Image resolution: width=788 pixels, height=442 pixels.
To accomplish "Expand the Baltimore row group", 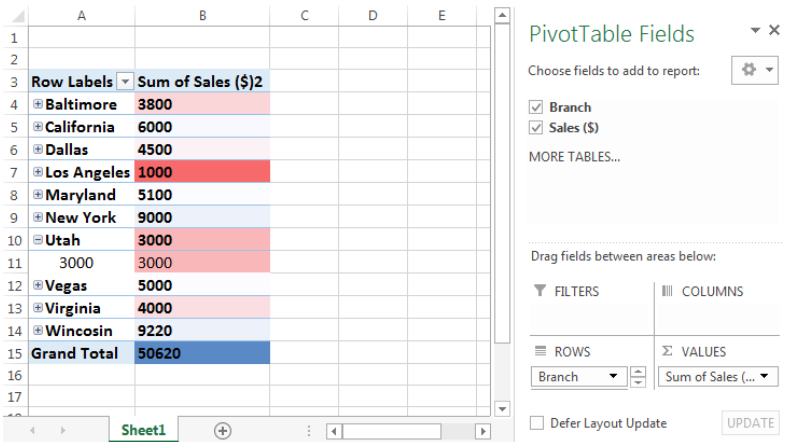I will tap(38, 103).
